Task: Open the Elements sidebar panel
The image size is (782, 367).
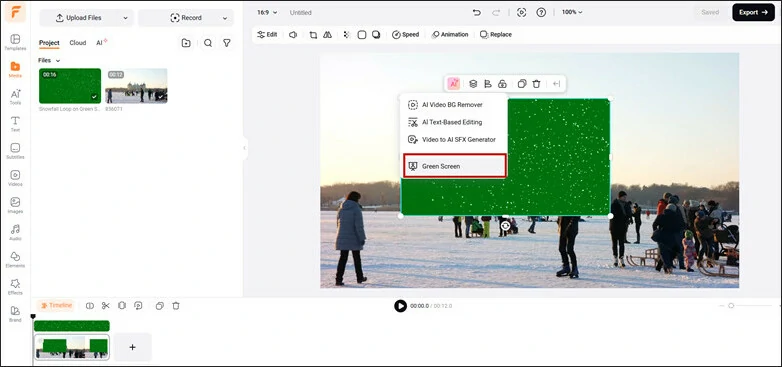Action: 15,259
